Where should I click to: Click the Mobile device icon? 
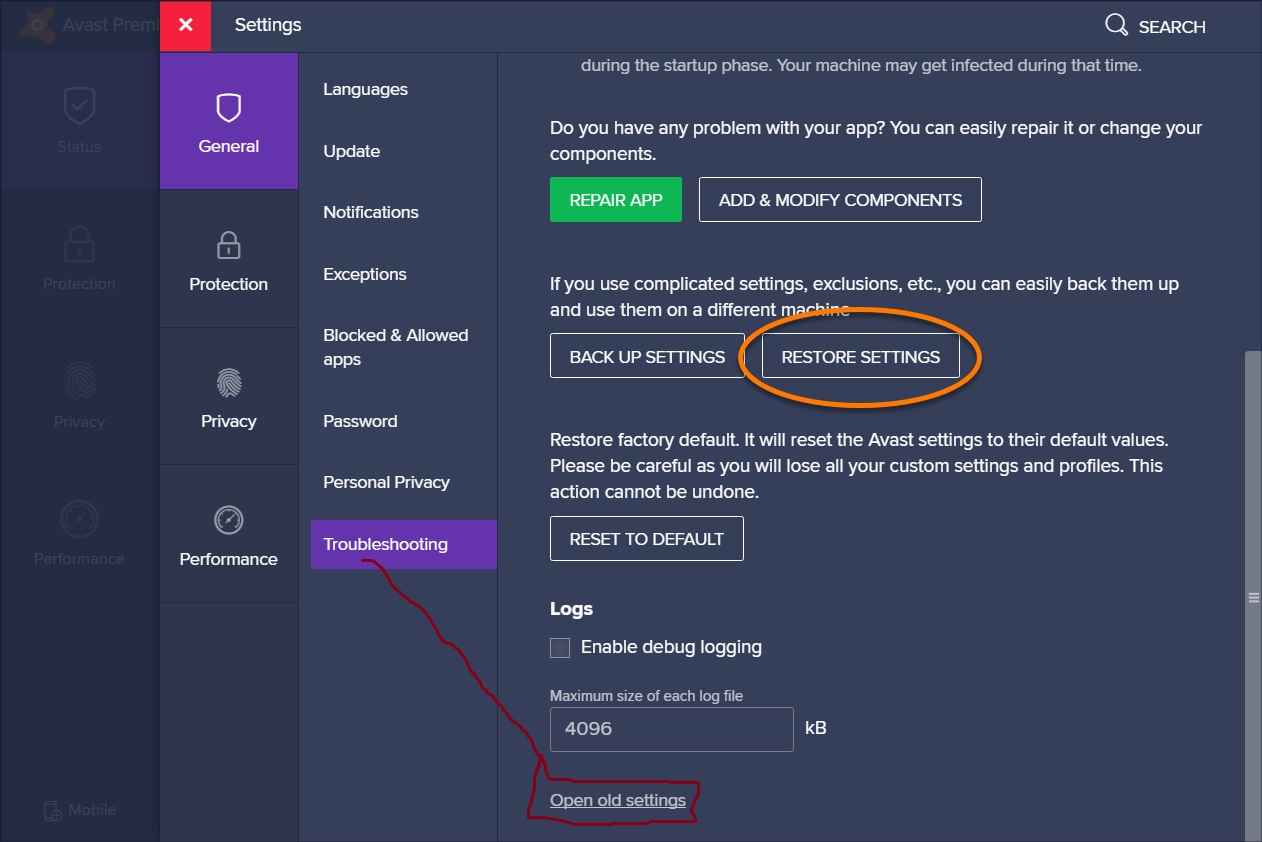(x=53, y=811)
